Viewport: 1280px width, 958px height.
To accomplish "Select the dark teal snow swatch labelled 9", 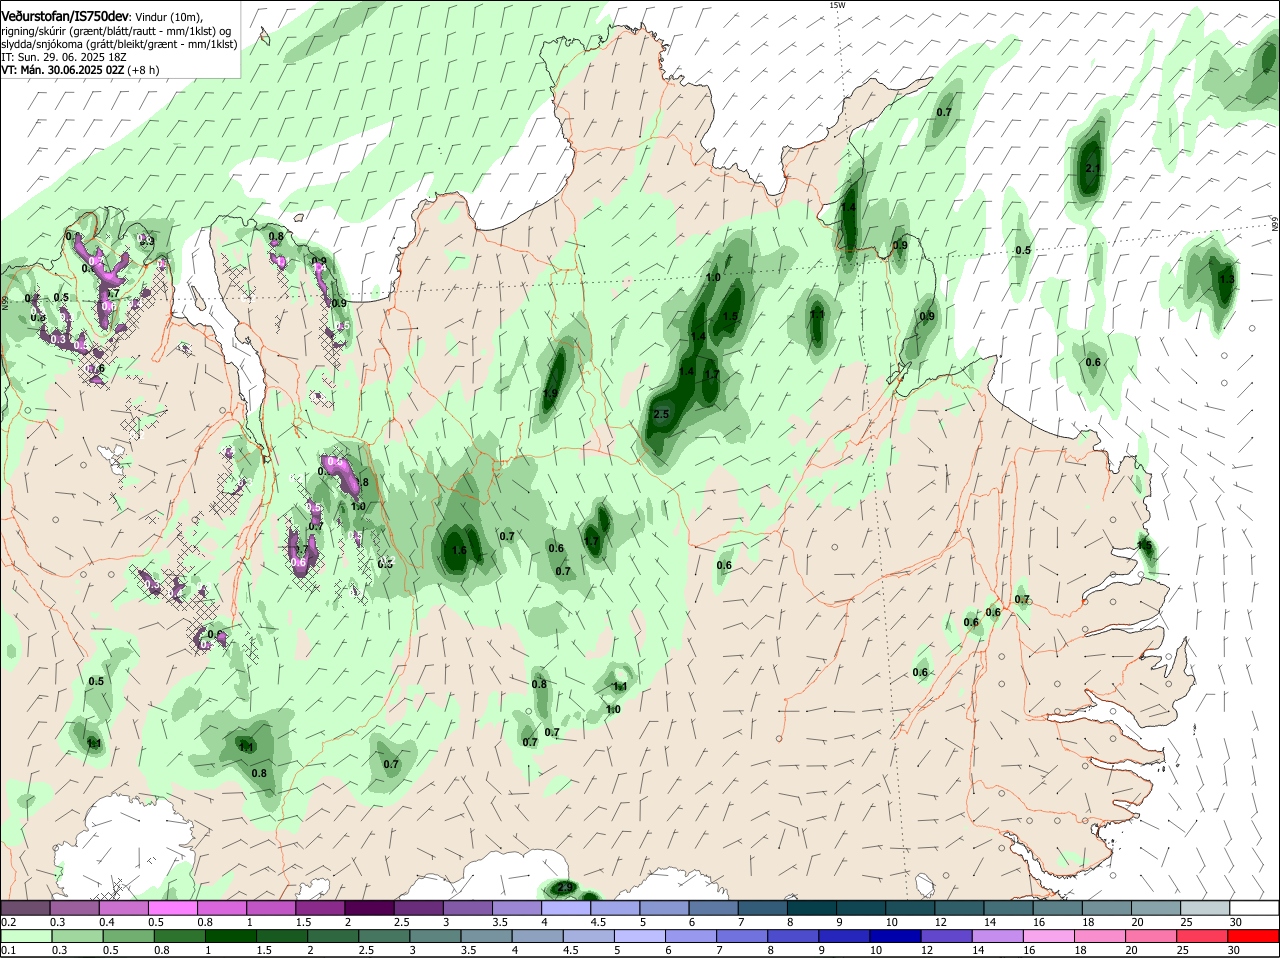I will pos(860,908).
